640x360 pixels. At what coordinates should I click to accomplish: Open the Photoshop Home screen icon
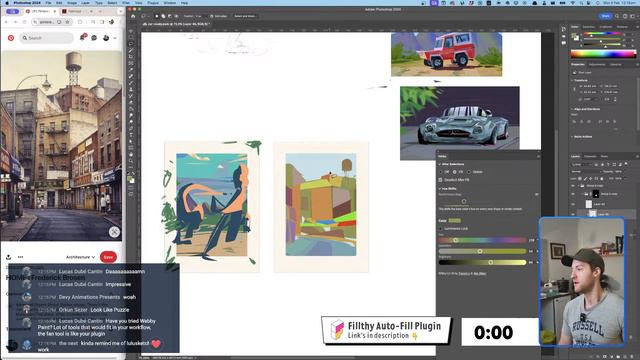(133, 16)
